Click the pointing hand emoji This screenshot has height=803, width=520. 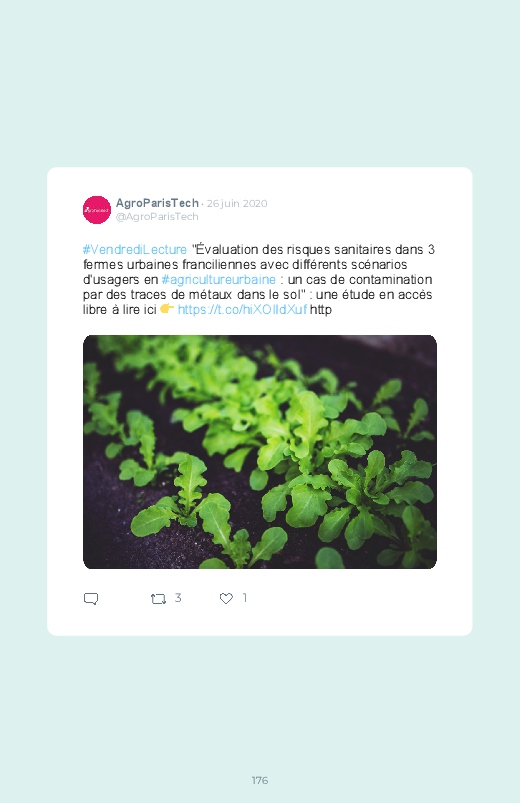click(x=167, y=309)
